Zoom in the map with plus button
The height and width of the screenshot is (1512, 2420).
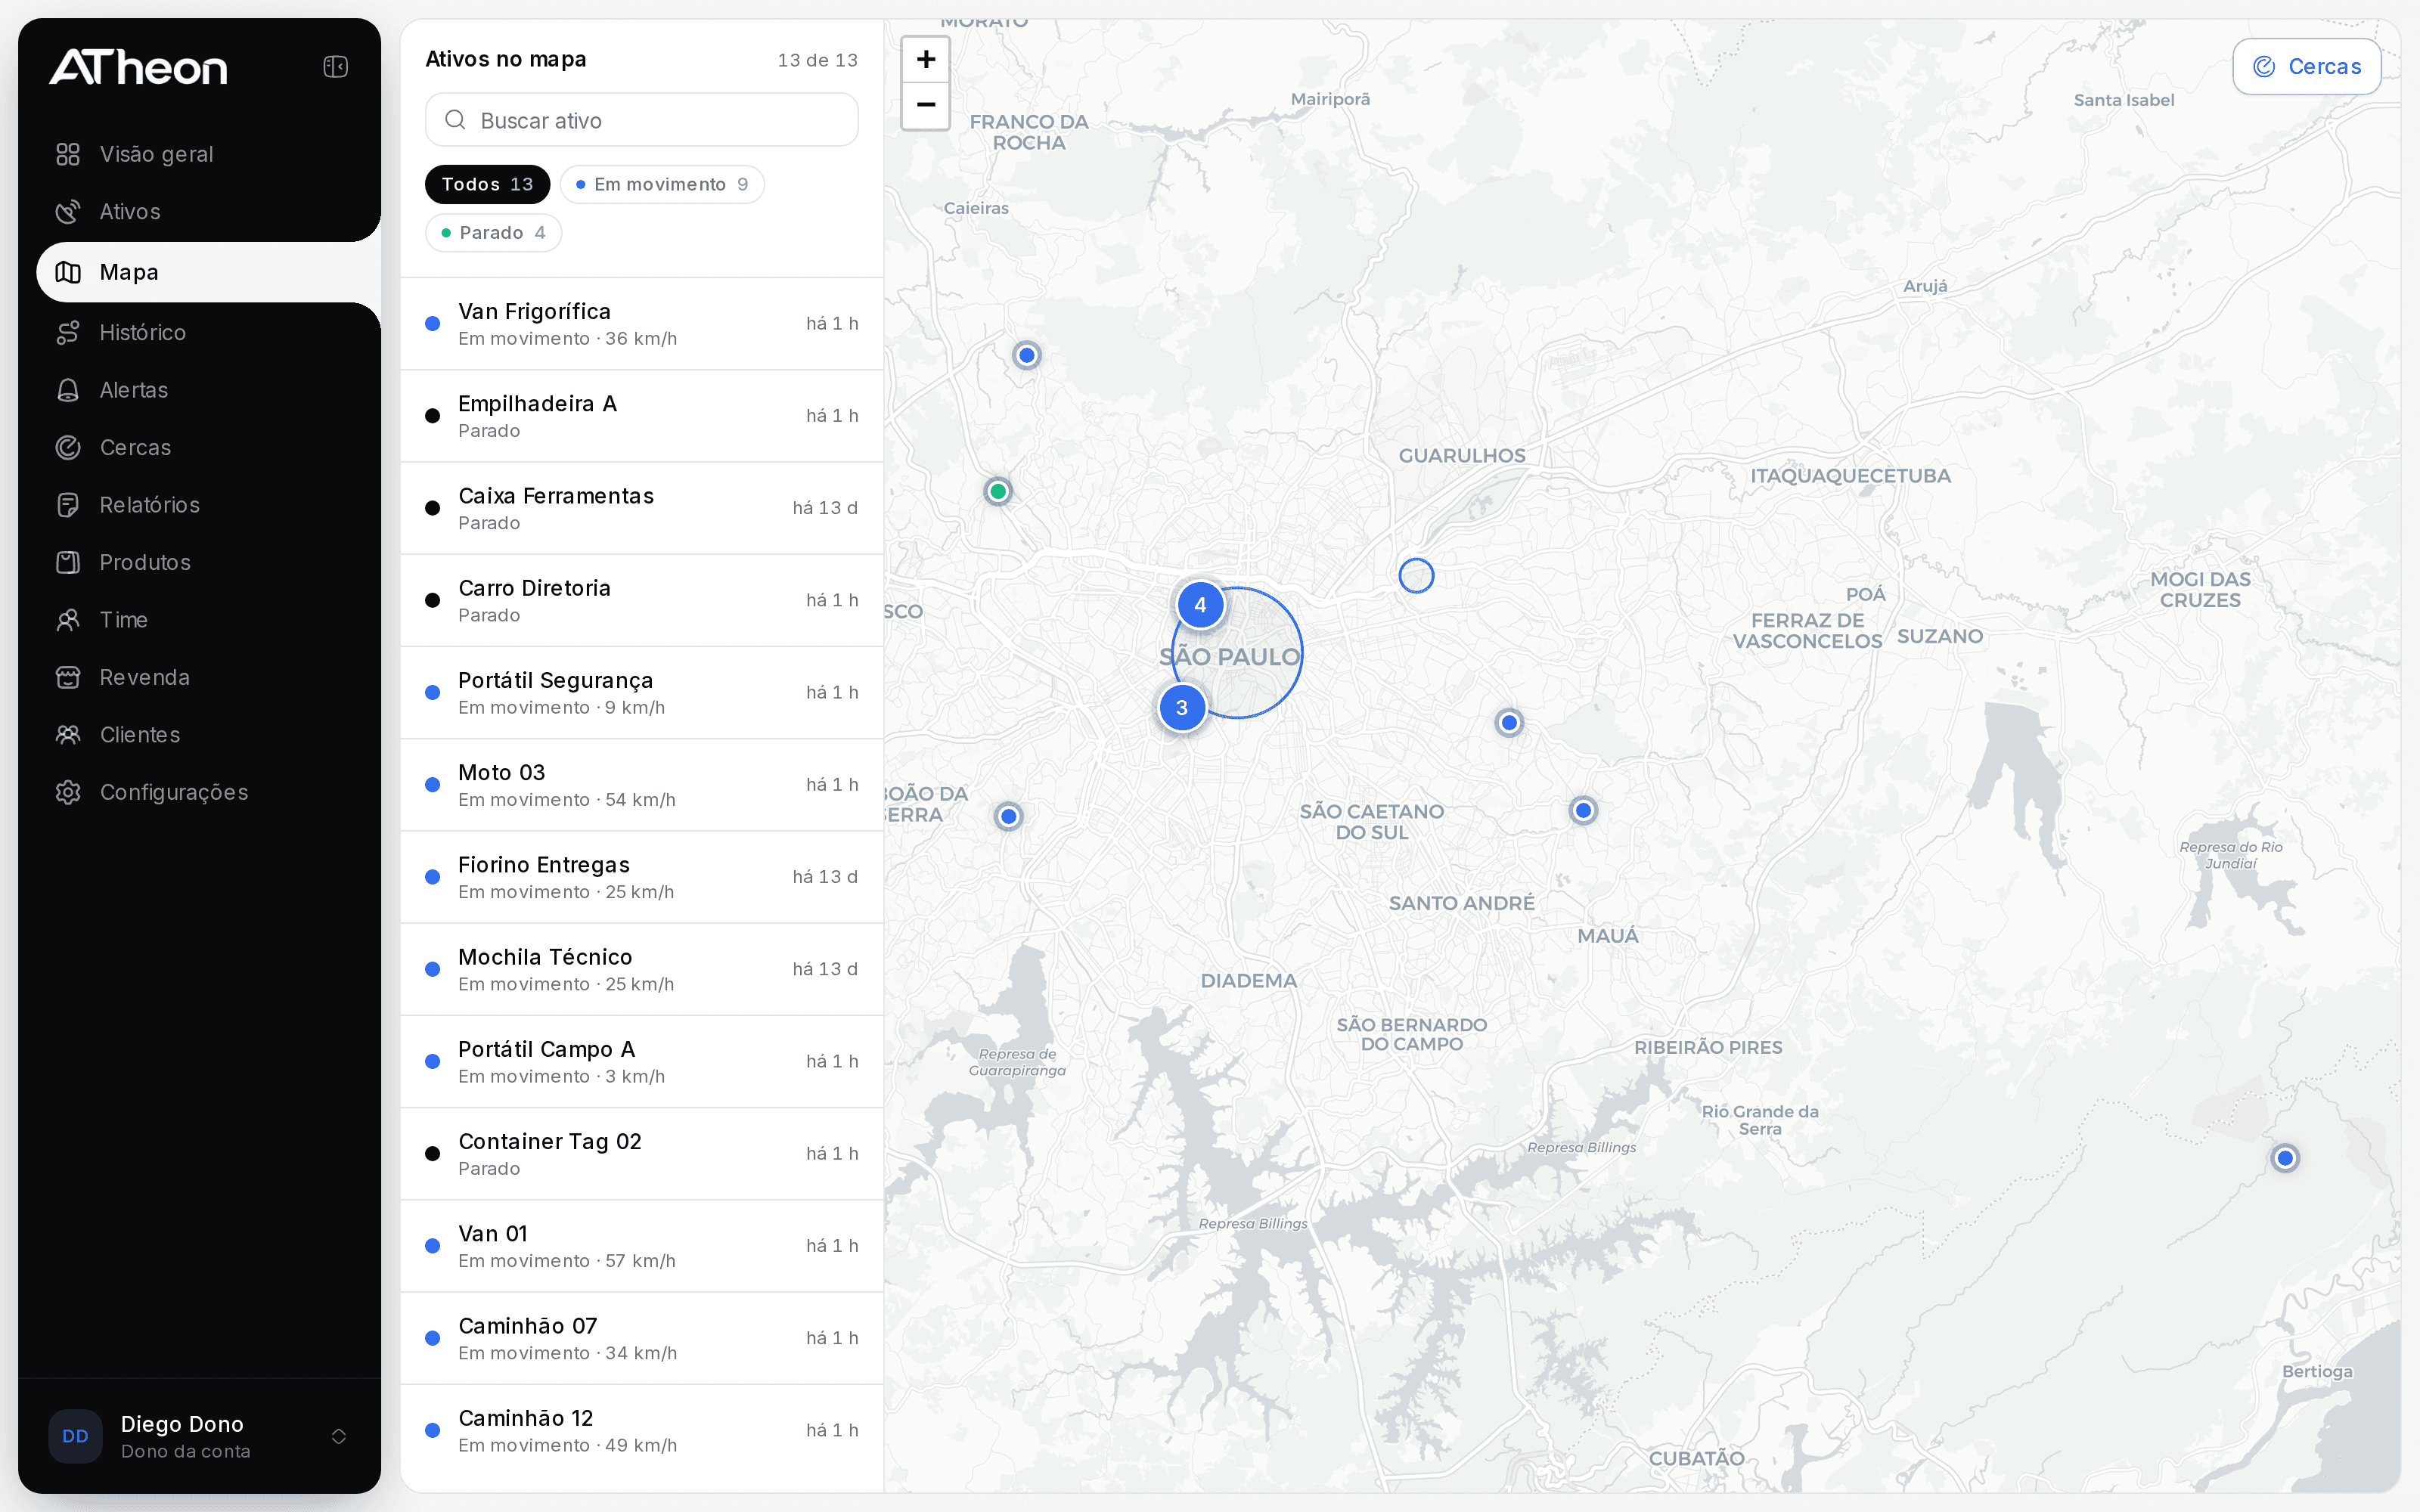coord(926,59)
